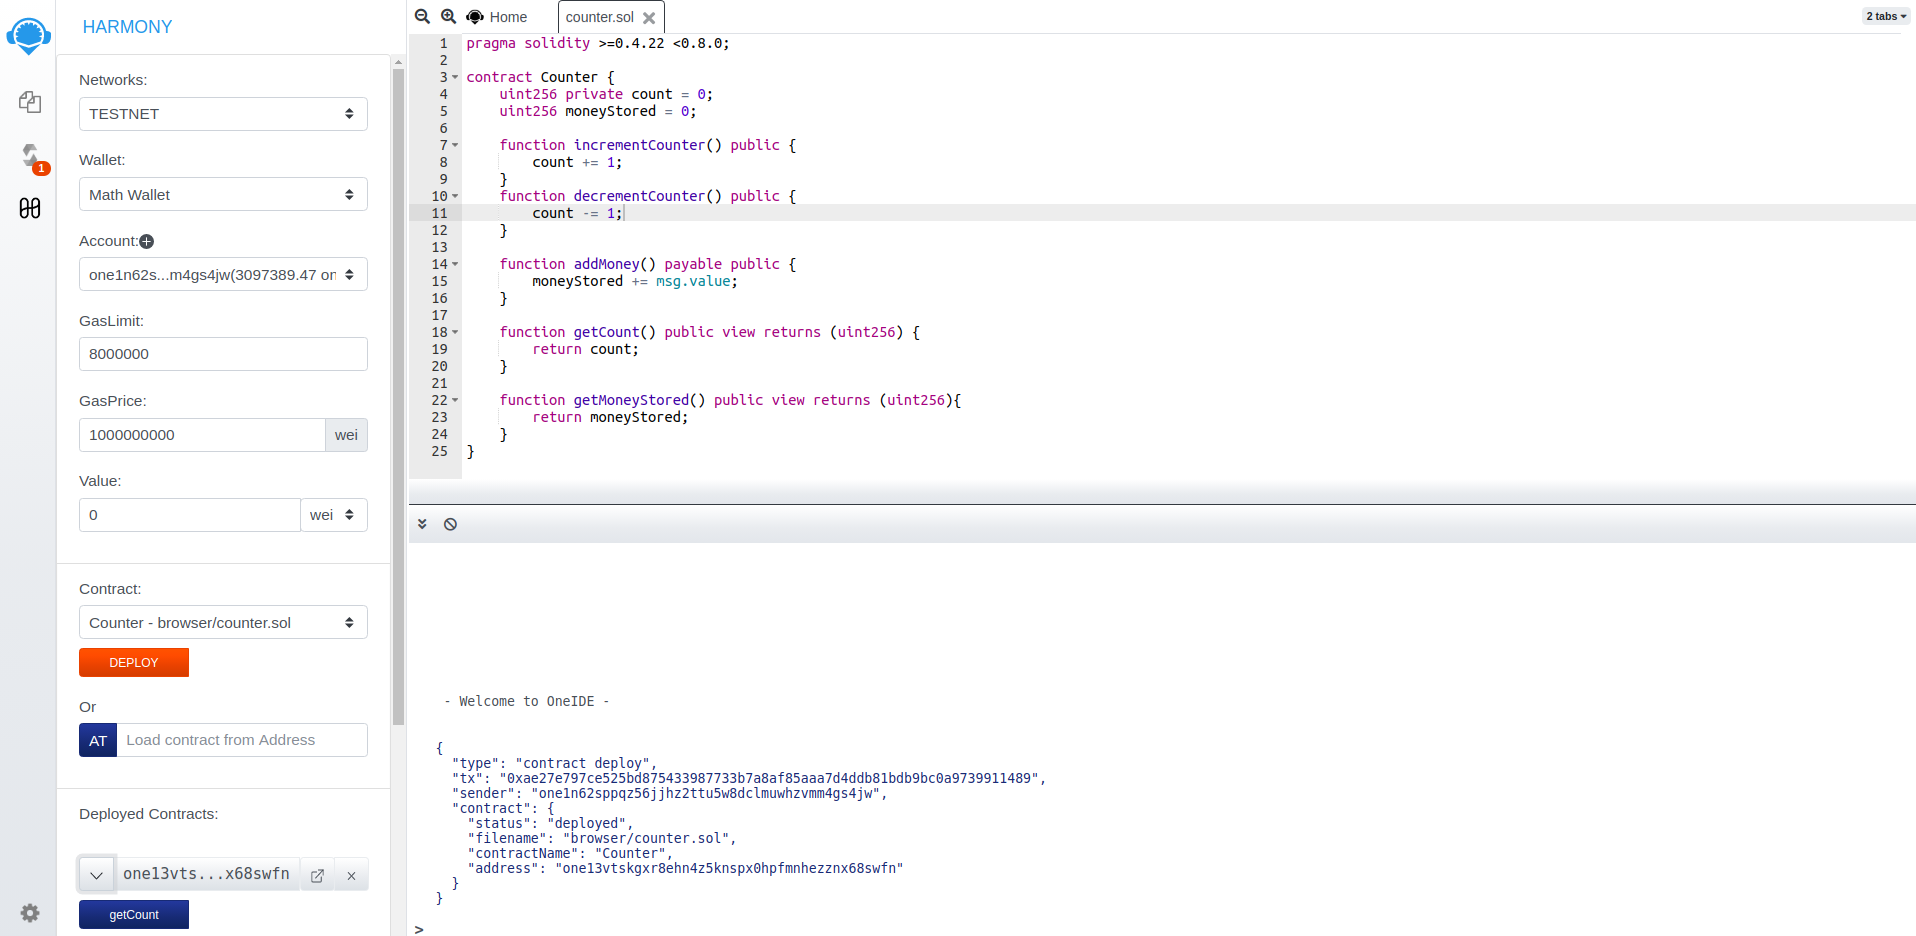Click the pragma solidity line in the editor

(x=598, y=43)
